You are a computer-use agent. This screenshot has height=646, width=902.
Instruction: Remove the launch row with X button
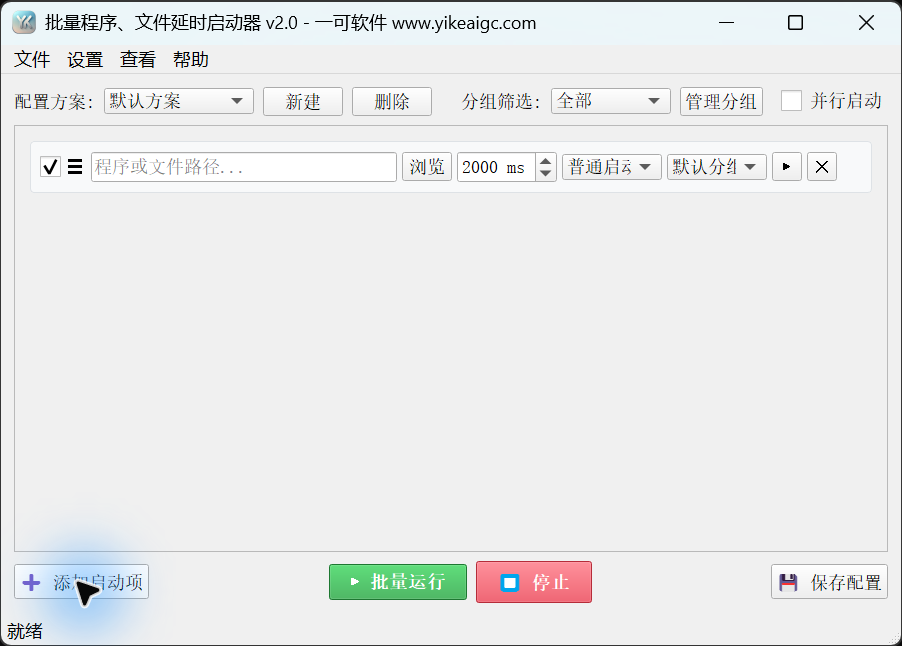pos(821,167)
